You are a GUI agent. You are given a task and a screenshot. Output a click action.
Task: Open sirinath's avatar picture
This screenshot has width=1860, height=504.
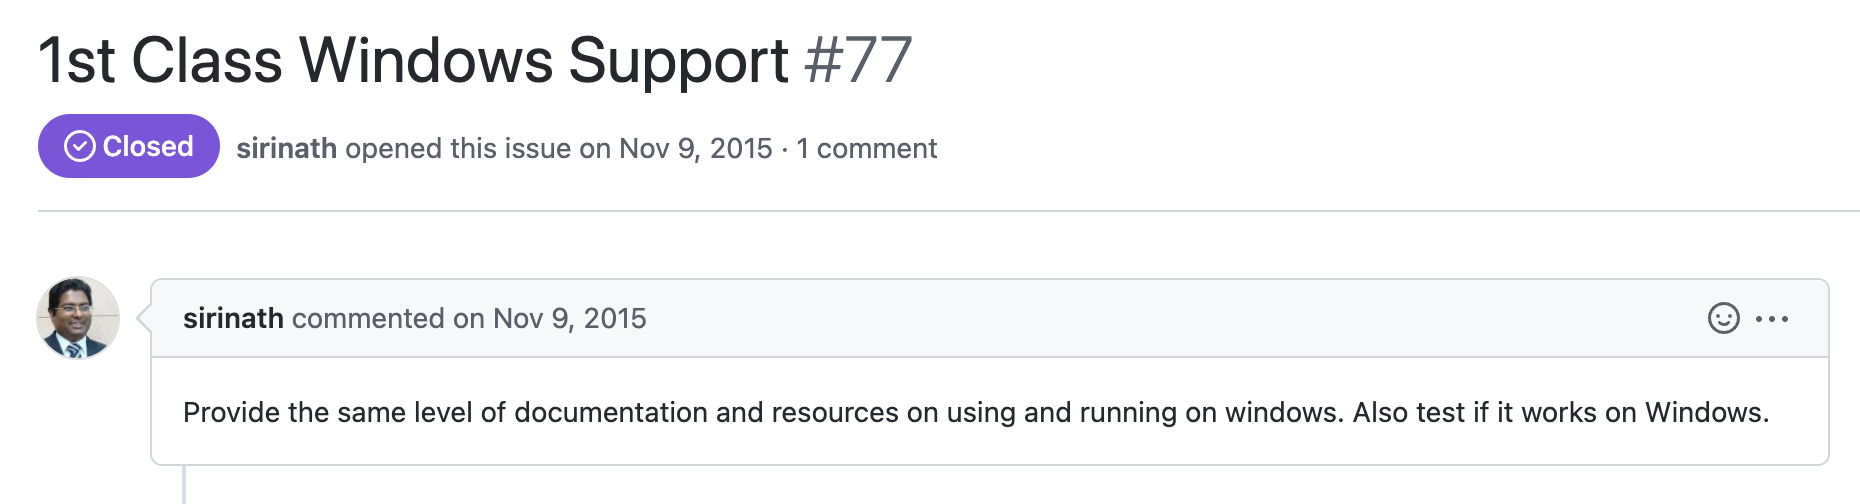point(78,318)
